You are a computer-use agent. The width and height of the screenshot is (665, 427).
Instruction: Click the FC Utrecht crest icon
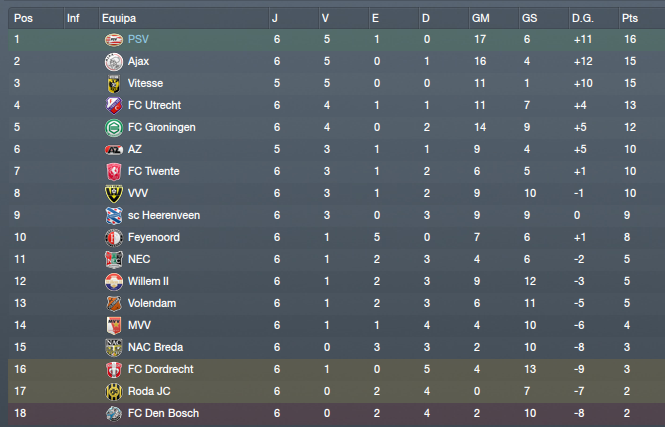point(112,106)
